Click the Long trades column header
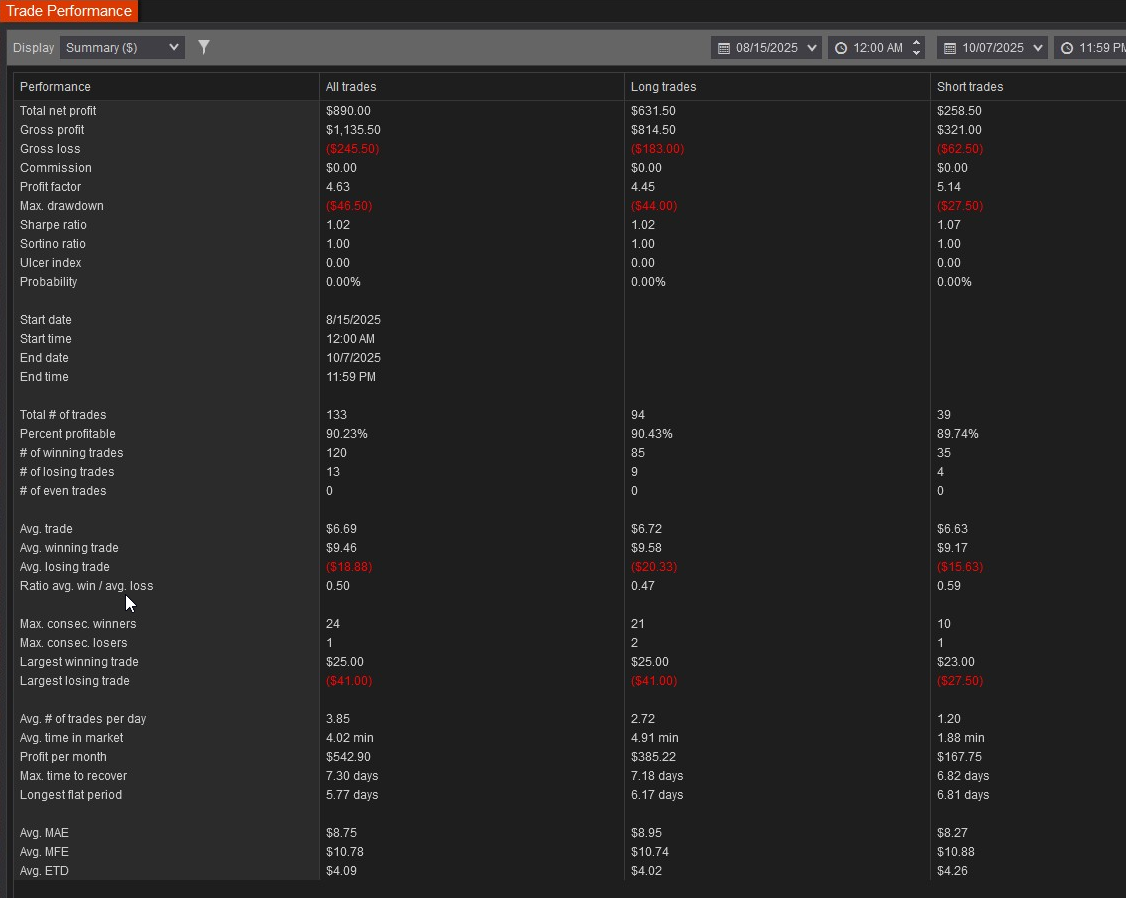The image size is (1126, 898). [x=663, y=87]
